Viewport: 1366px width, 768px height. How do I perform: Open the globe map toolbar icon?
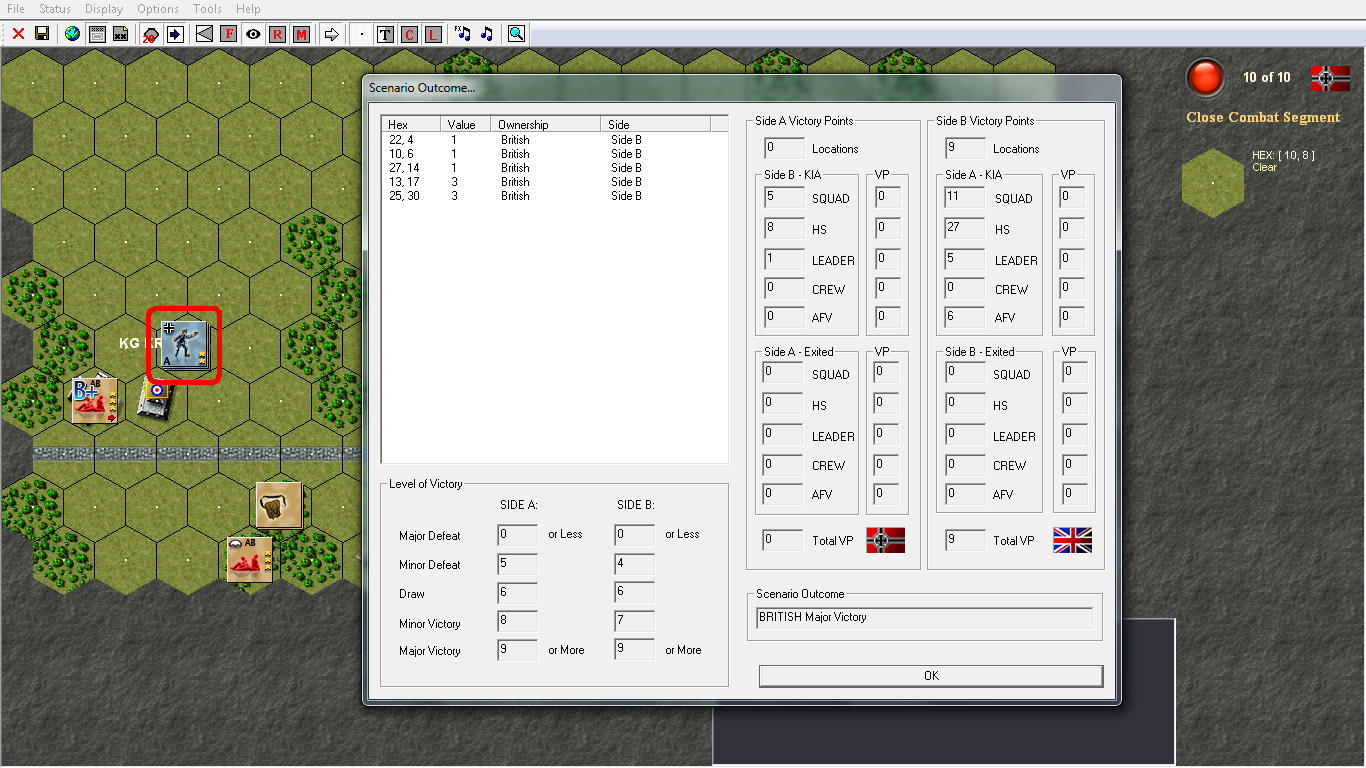tap(72, 34)
